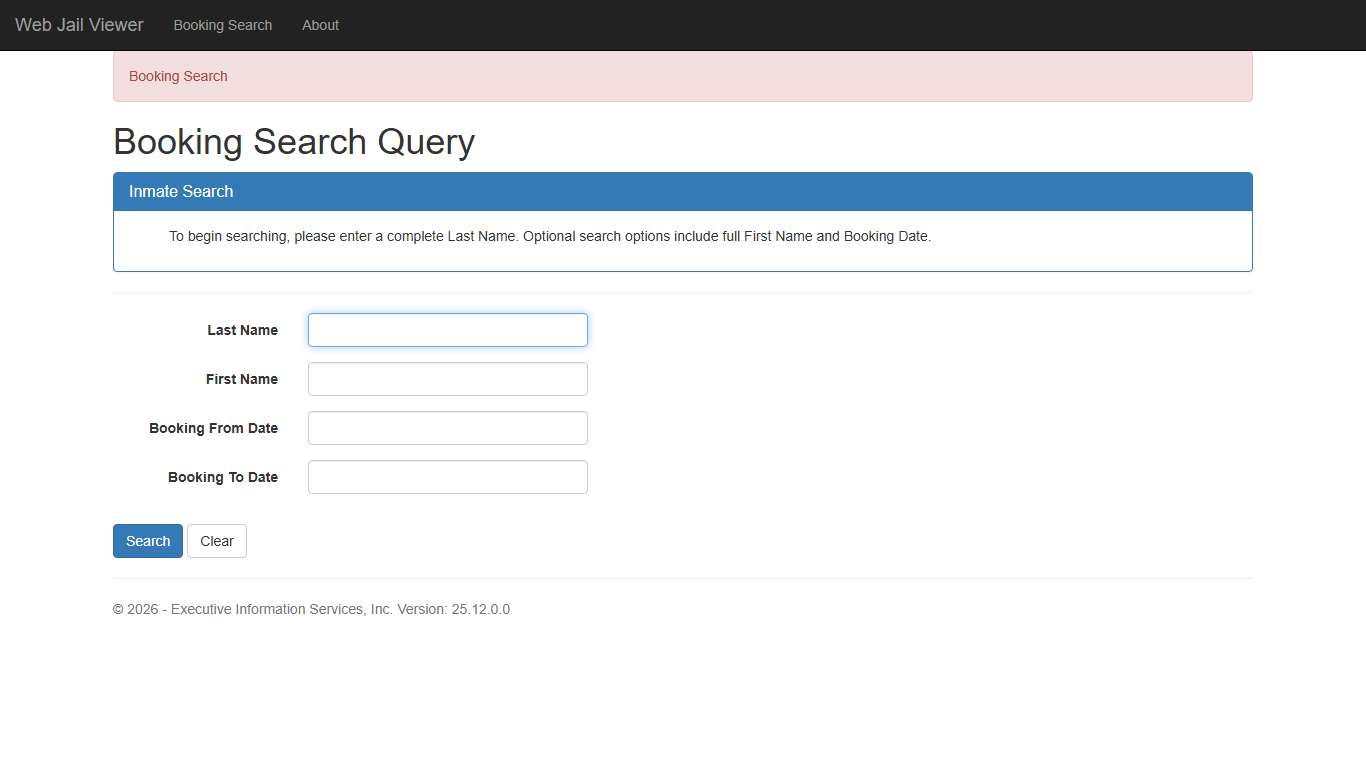1366x768 pixels.
Task: Click the Booking Search Query heading
Action: point(293,142)
